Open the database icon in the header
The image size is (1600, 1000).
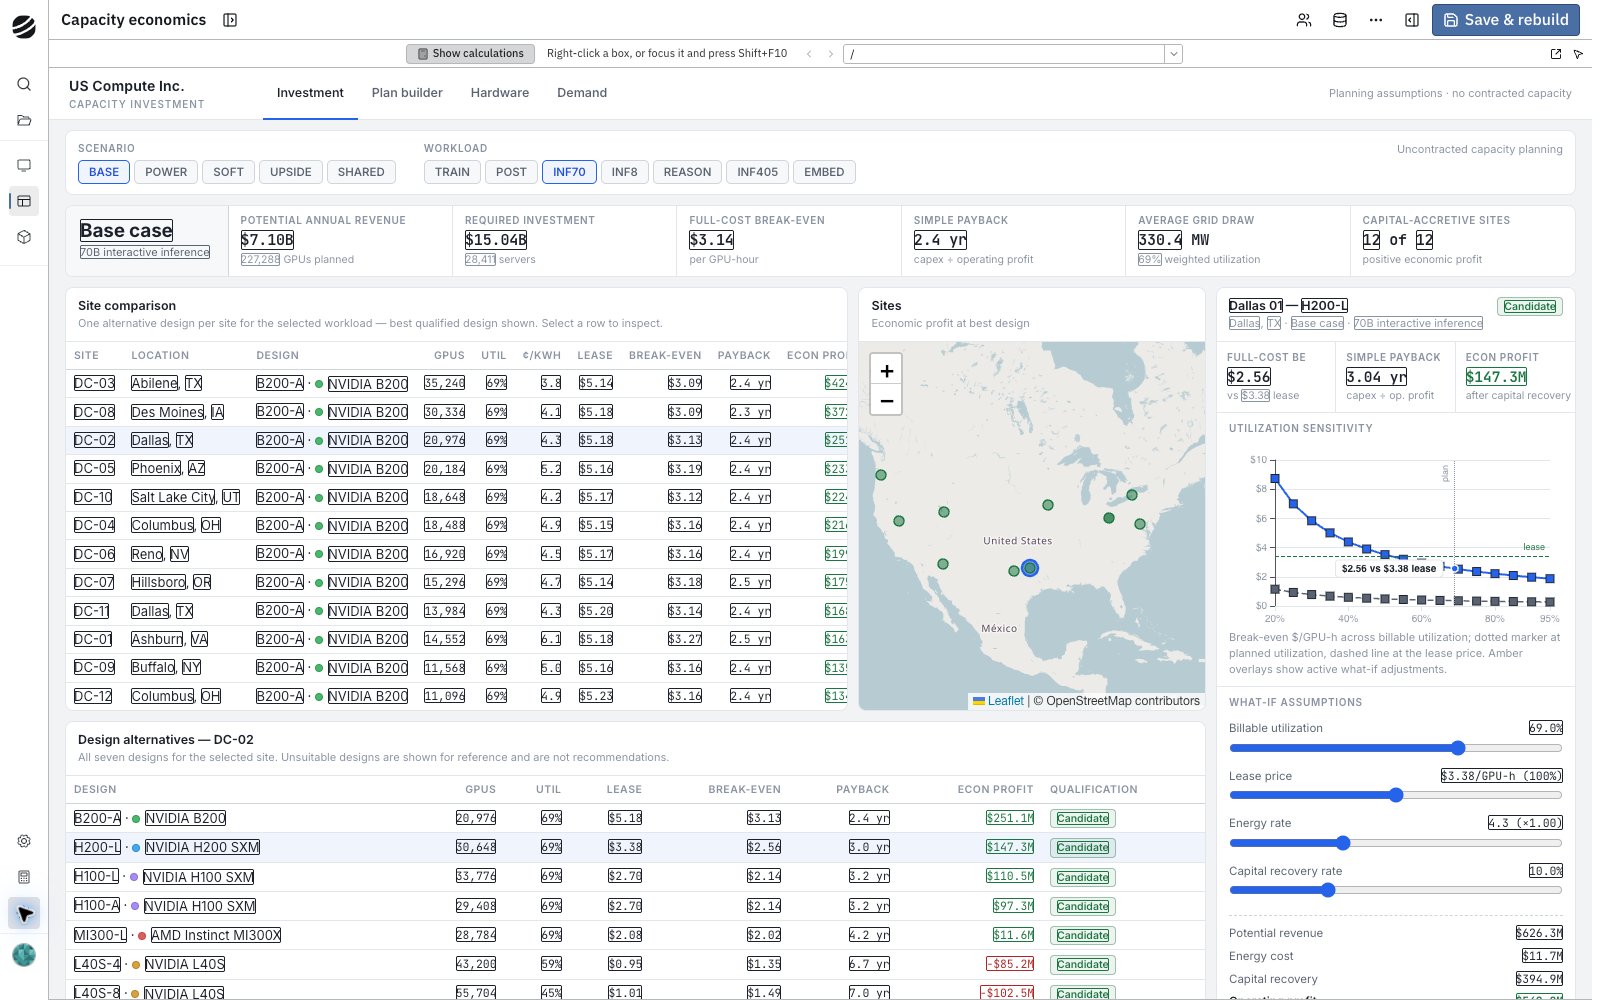point(1340,20)
